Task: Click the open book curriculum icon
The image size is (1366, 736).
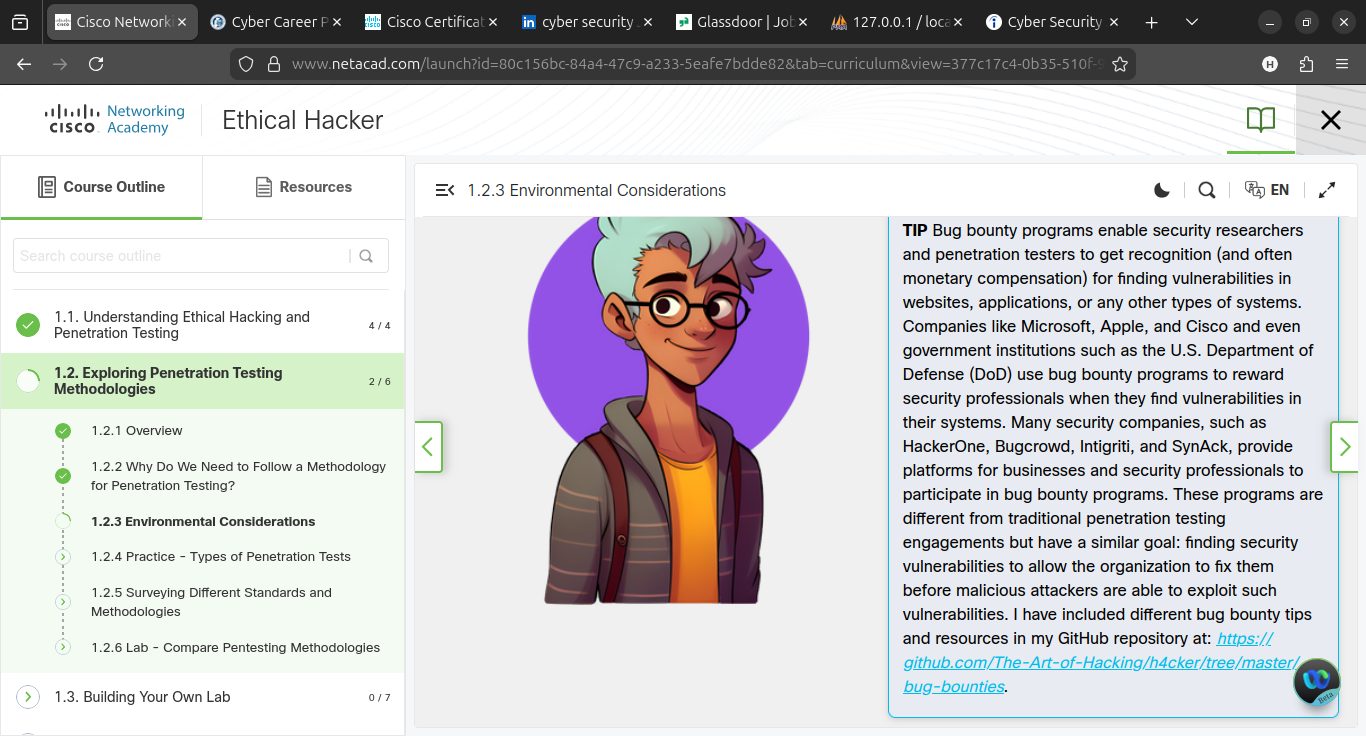Action: point(1261,120)
